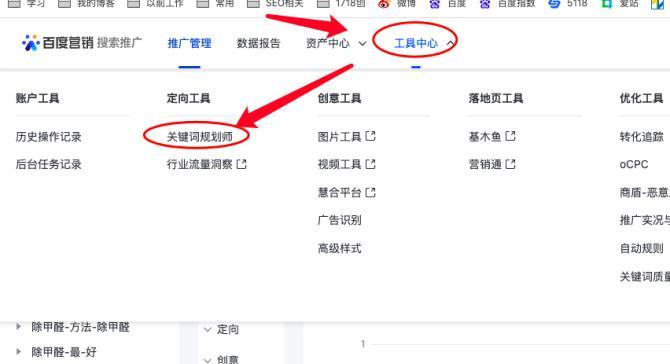Expand the 资产中心 dropdown chevron
This screenshot has height=364, width=670.
point(362,44)
